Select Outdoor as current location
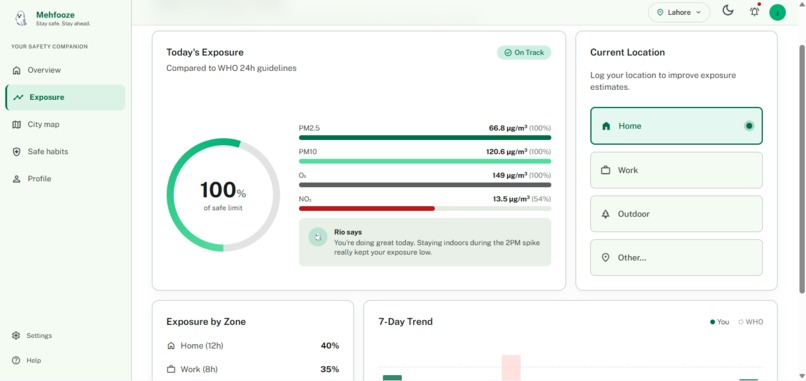806x381 pixels. [676, 214]
